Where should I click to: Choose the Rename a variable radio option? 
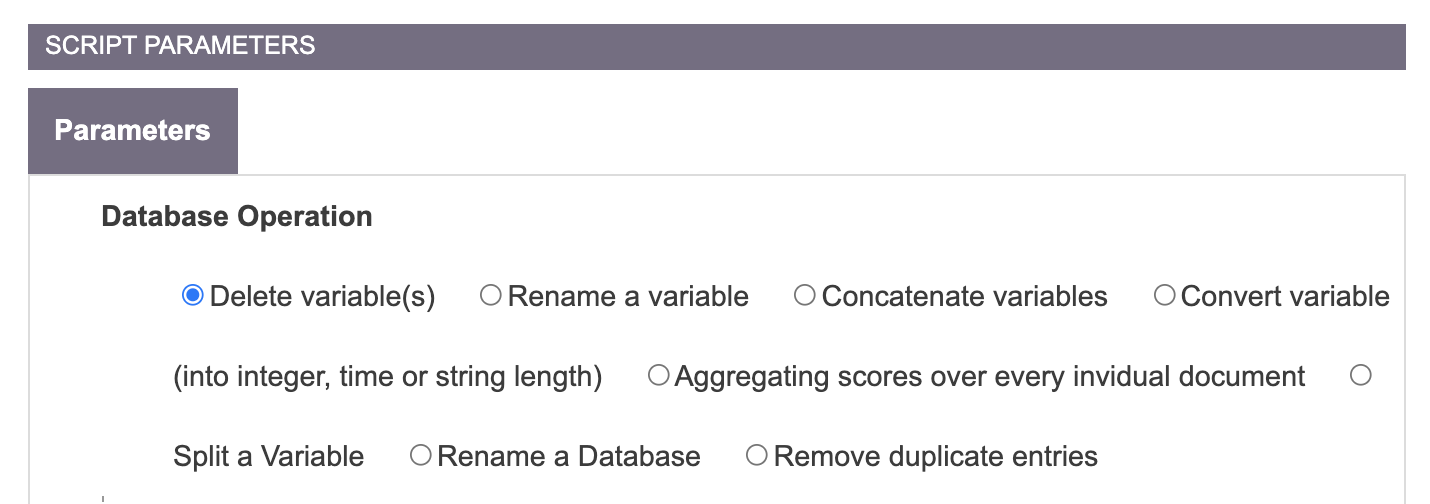[491, 296]
